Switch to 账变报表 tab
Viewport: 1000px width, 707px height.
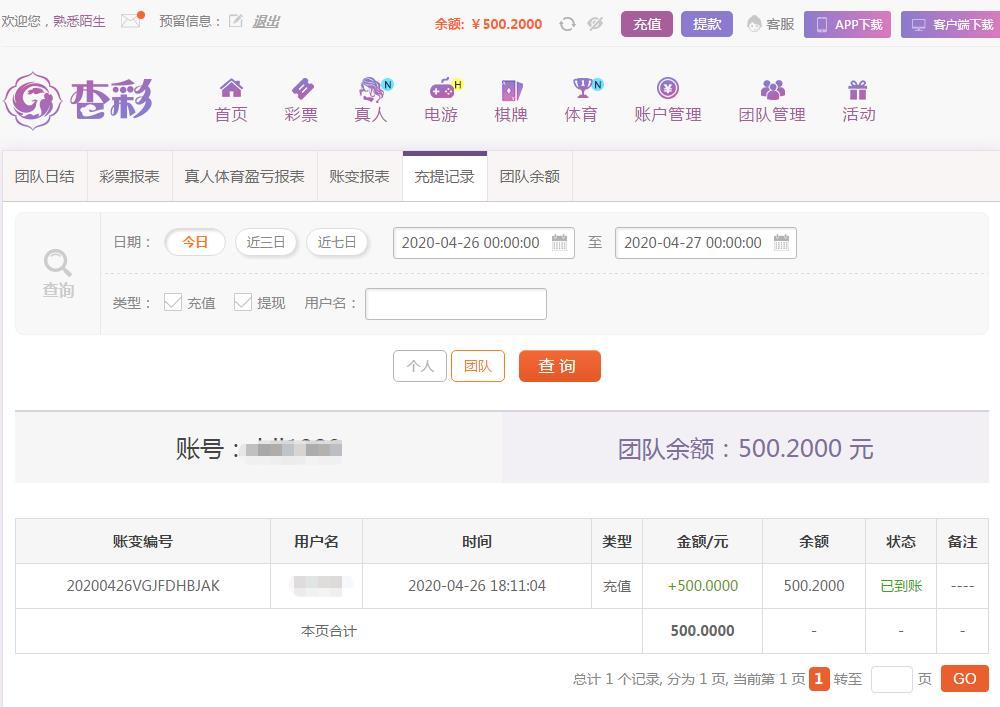pos(359,177)
